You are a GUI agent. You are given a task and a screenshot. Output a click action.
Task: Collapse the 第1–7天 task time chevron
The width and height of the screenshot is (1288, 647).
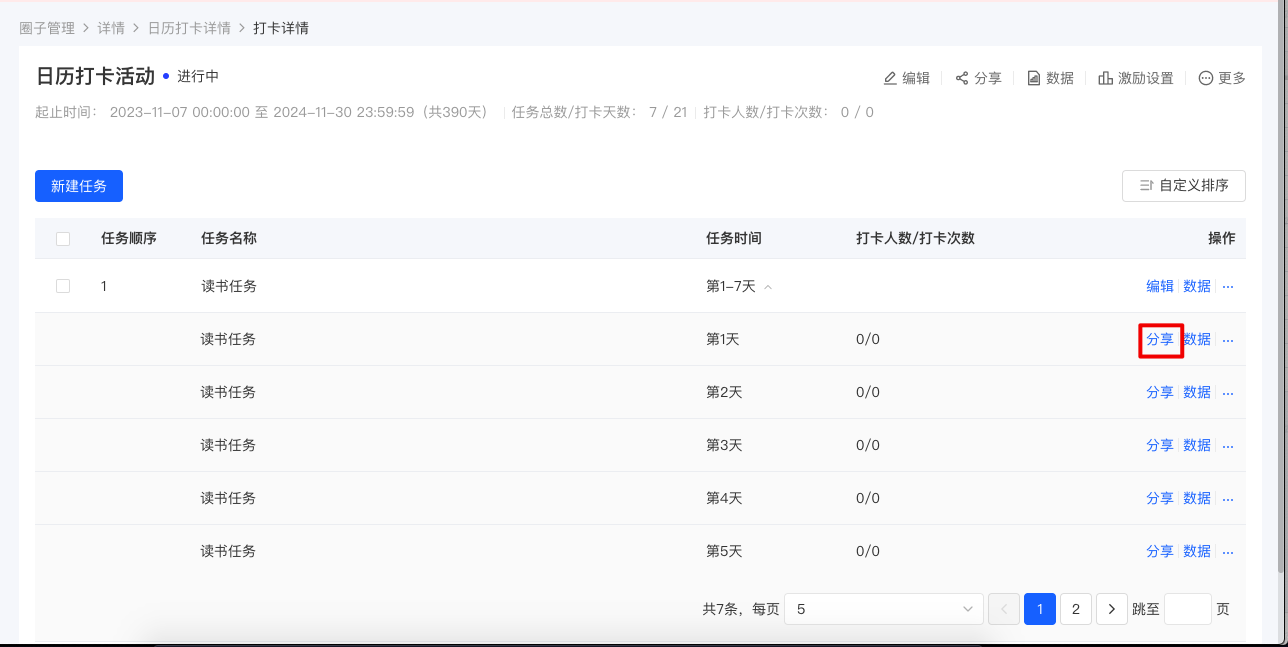(x=768, y=287)
